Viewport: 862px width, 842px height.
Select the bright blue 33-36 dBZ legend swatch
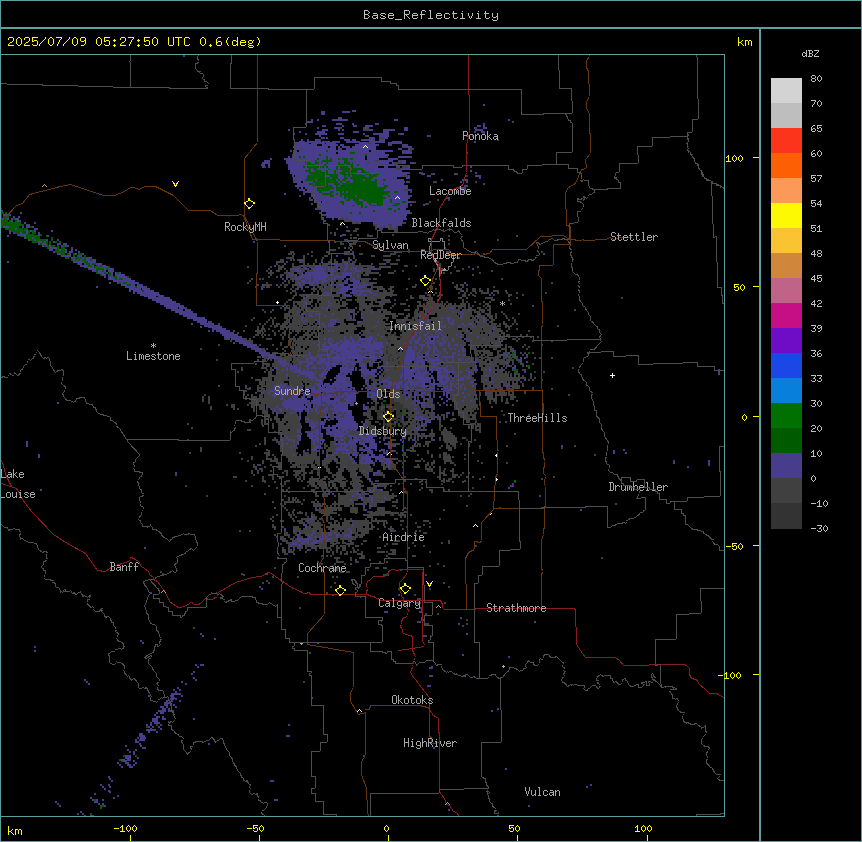point(786,365)
